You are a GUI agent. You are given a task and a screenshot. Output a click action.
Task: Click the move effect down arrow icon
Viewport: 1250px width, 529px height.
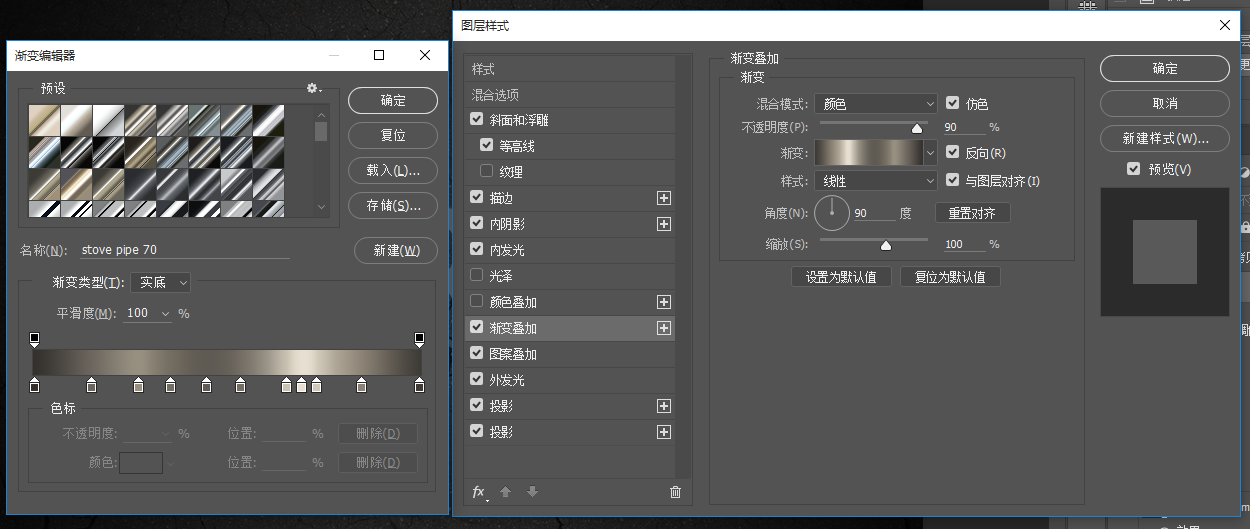pyautogui.click(x=533, y=492)
